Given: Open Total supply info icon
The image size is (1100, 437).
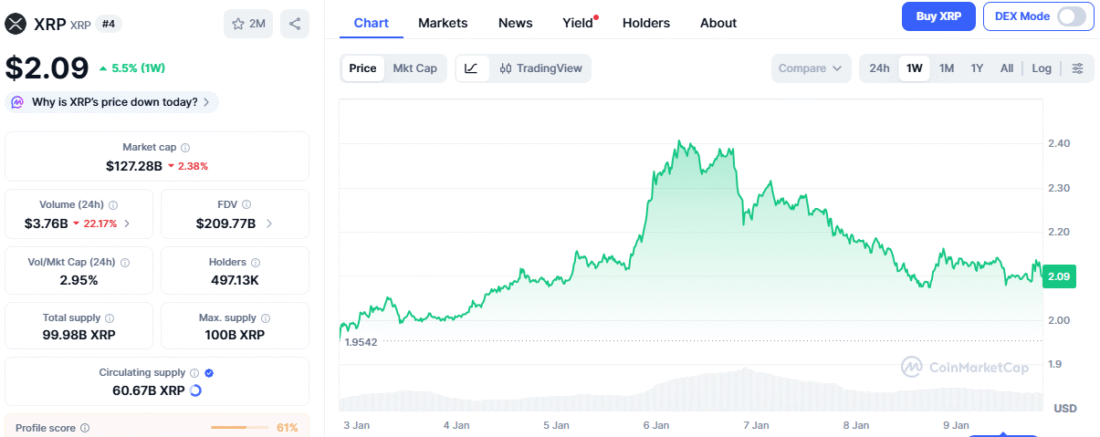Looking at the screenshot, I should click(109, 318).
